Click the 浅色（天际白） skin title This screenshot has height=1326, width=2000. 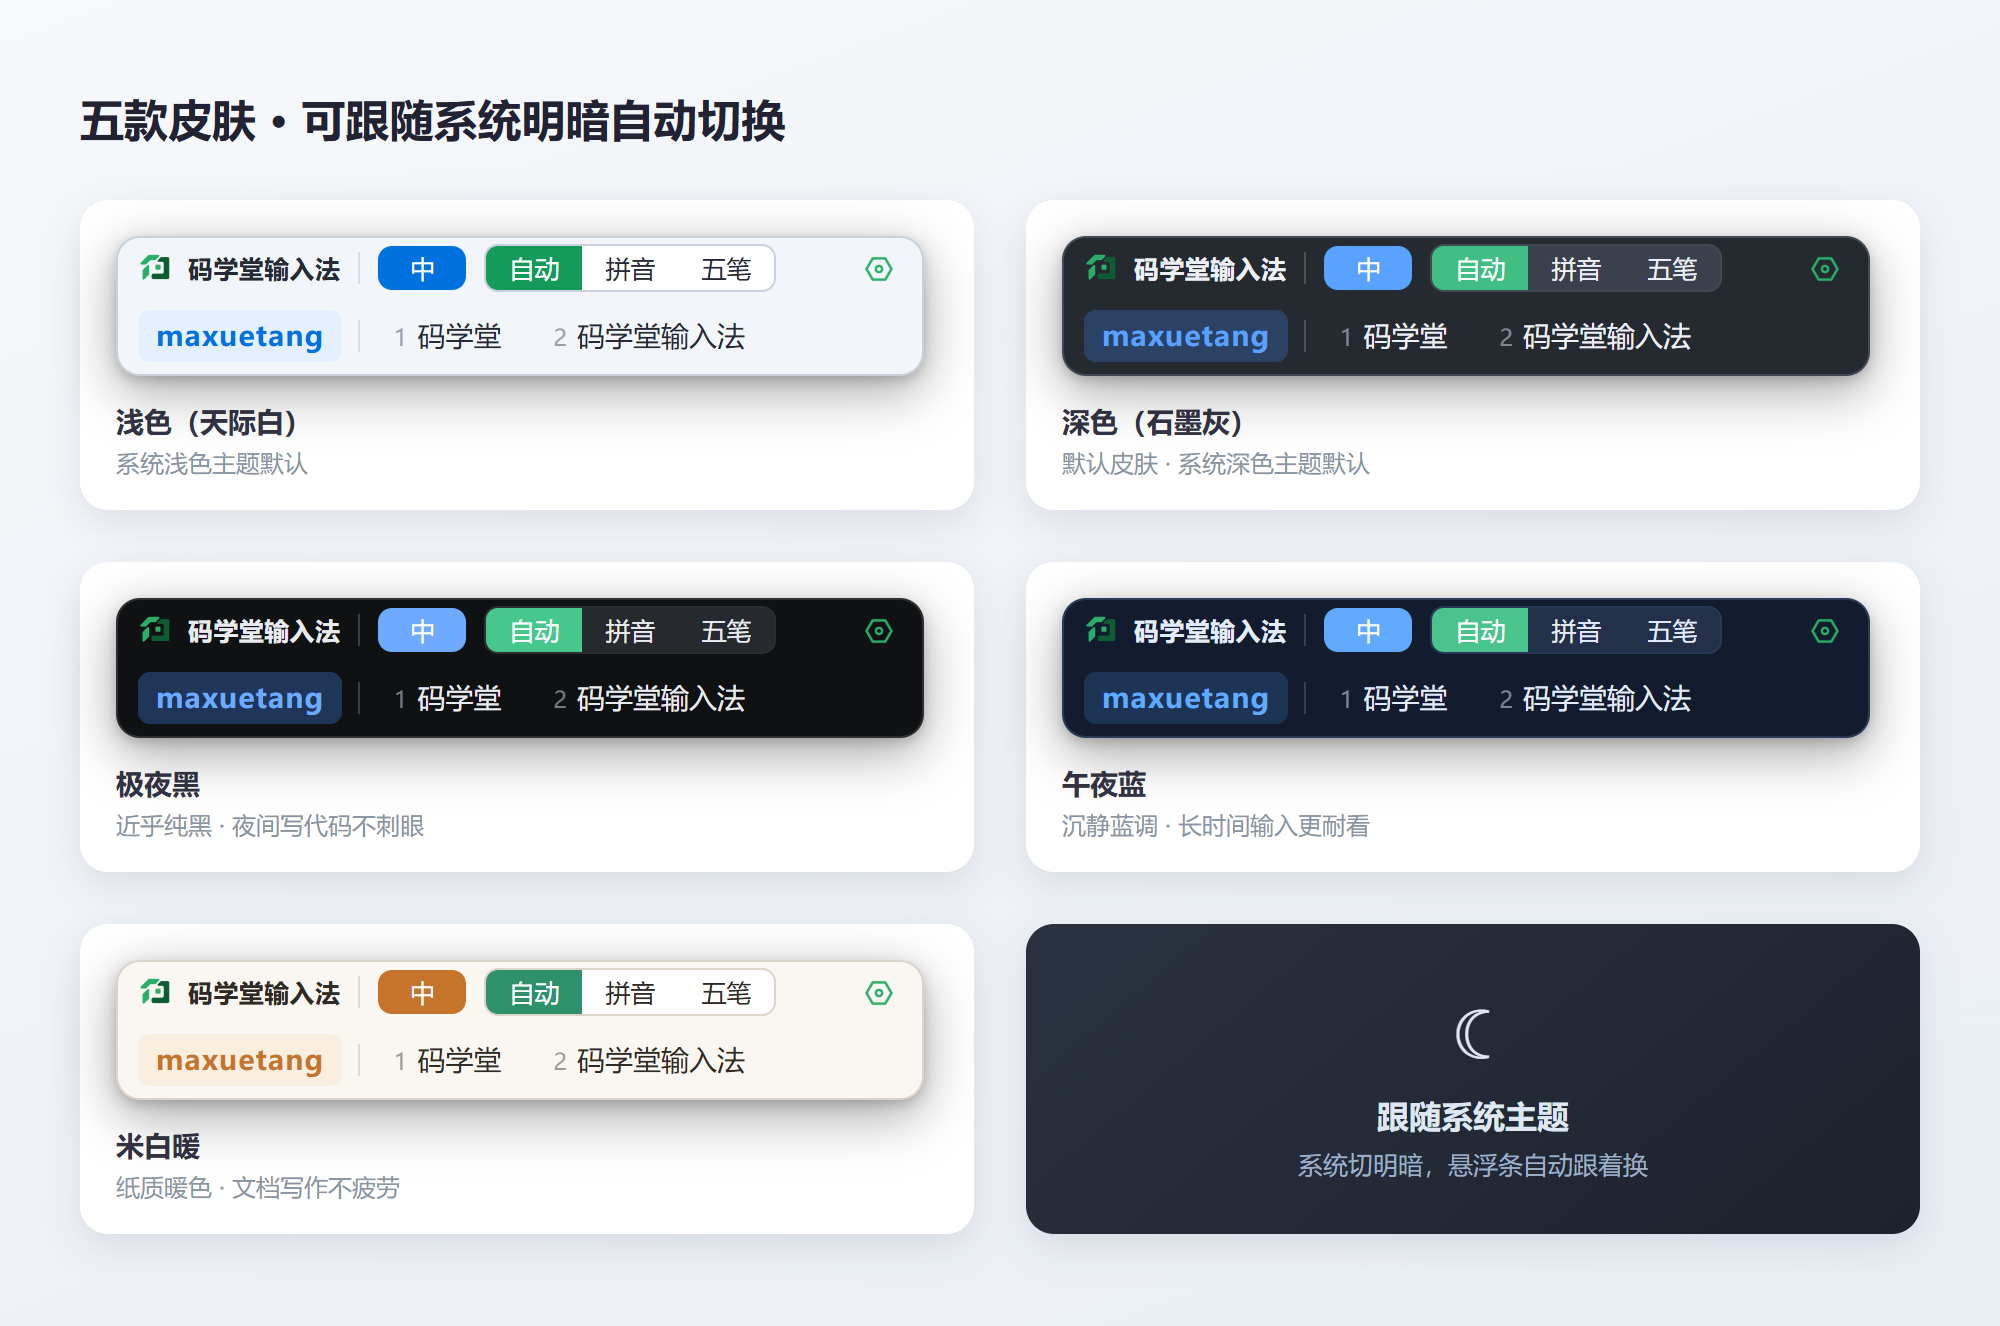tap(207, 423)
